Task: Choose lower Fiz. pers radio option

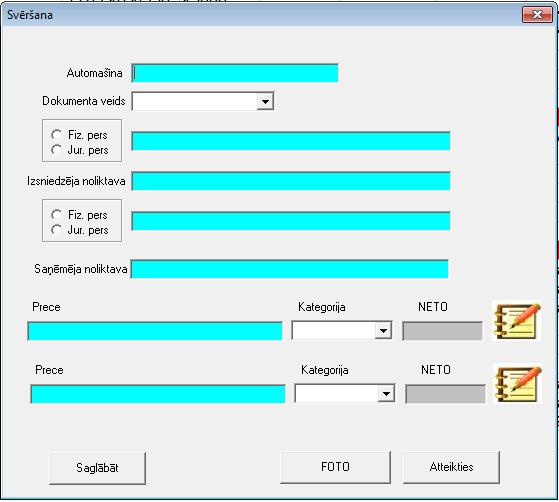Action: 56,215
